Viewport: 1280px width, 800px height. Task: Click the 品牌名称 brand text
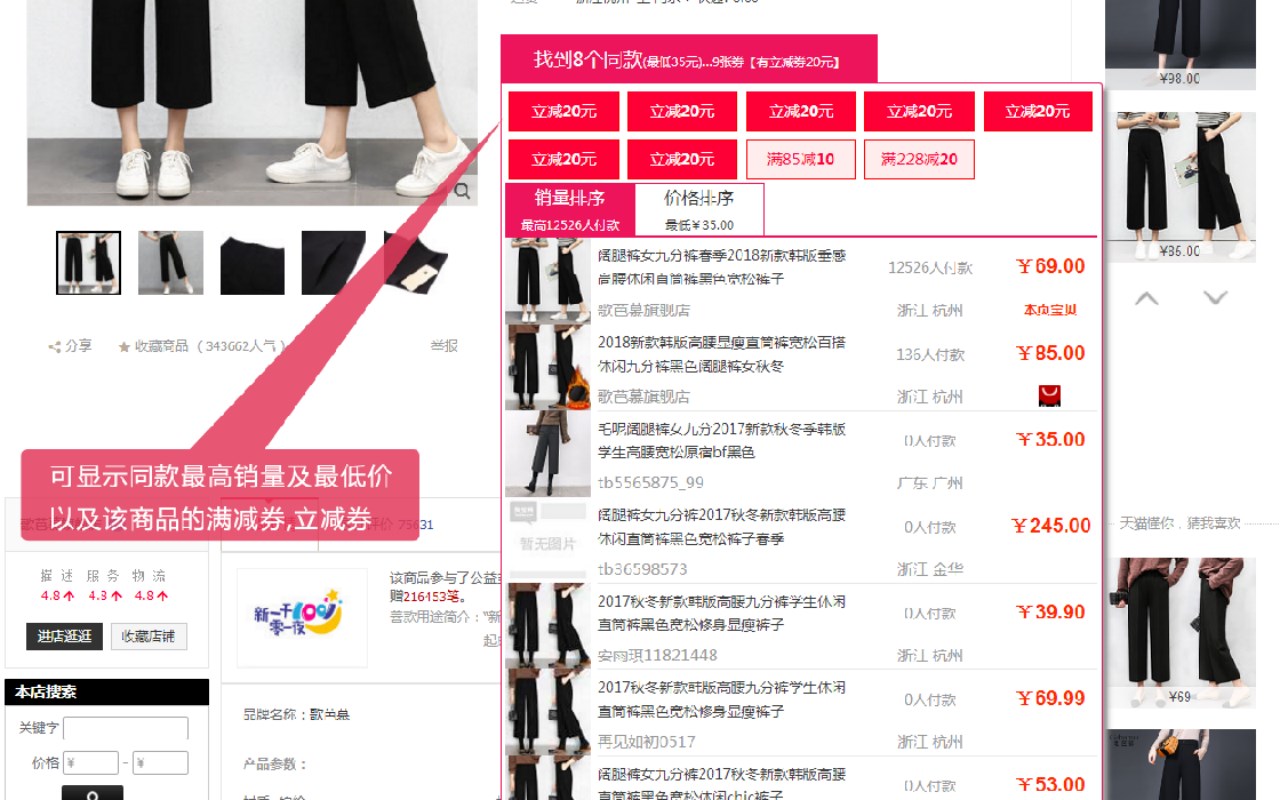(296, 715)
